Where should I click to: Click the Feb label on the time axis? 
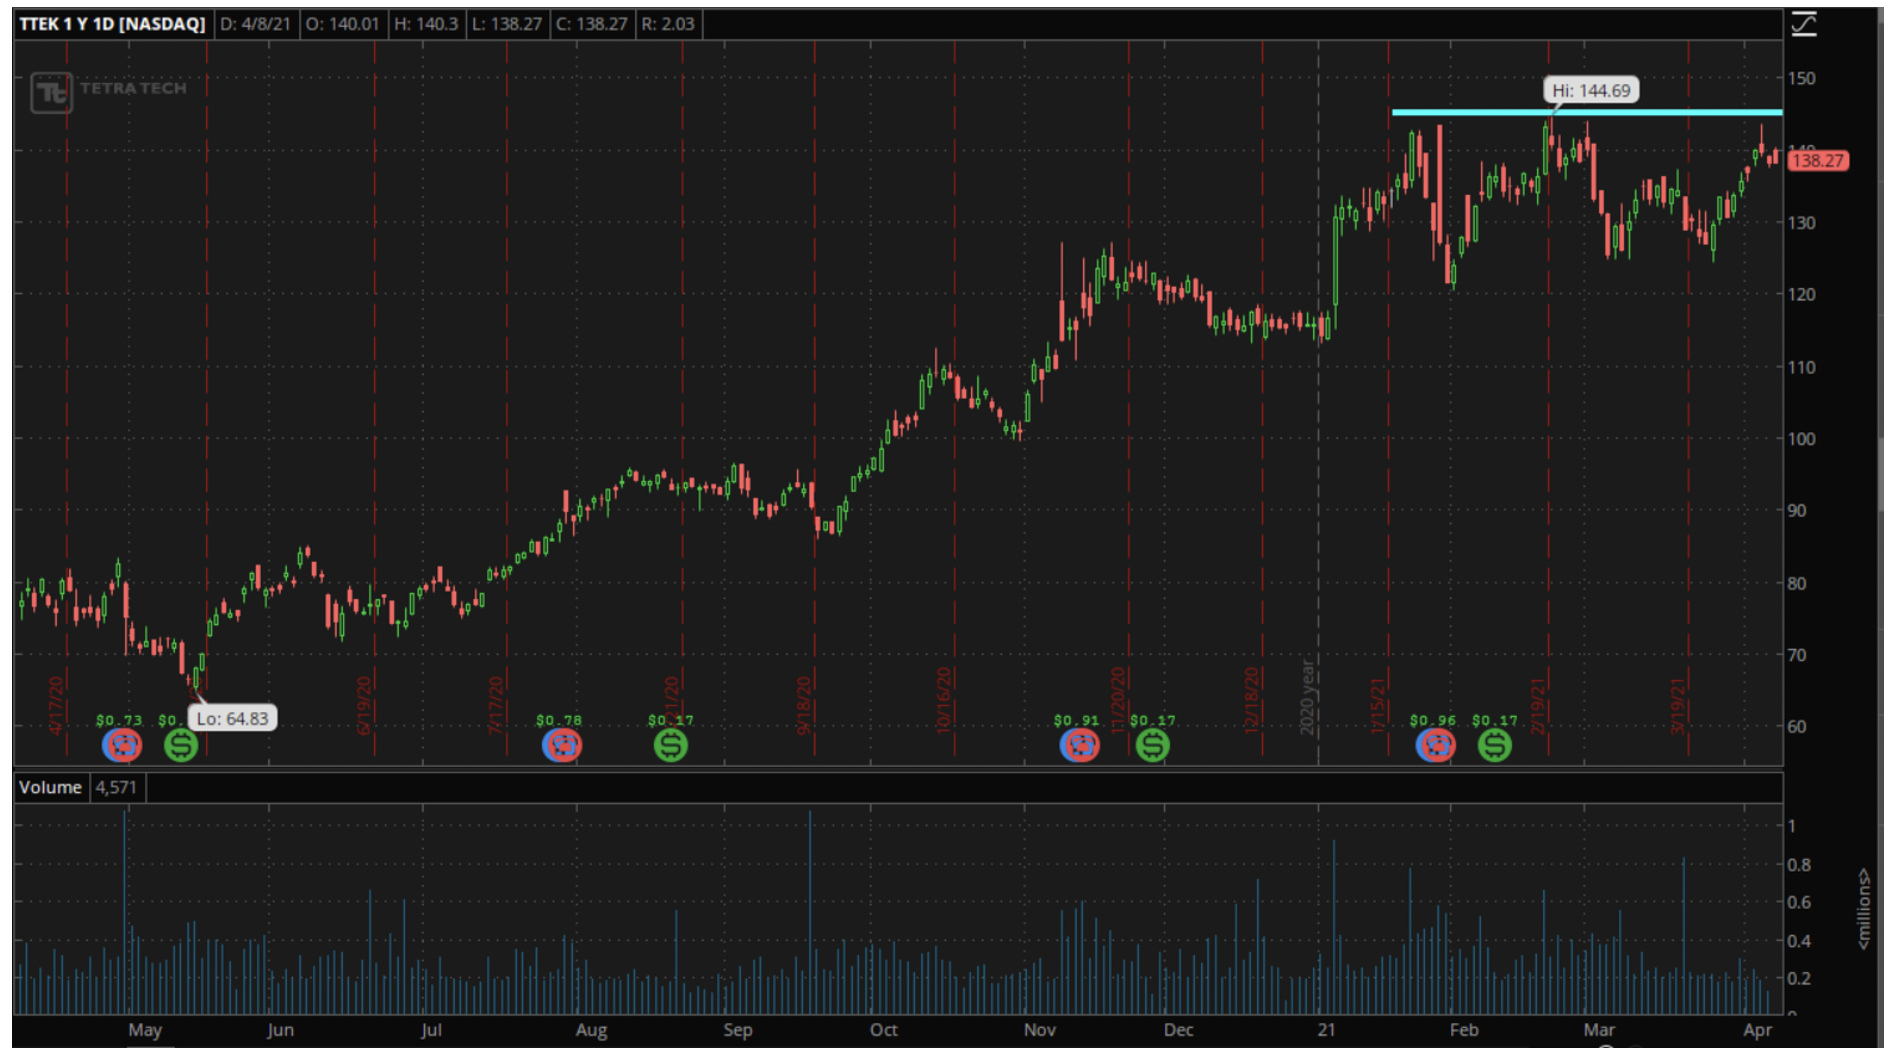click(x=1464, y=1030)
